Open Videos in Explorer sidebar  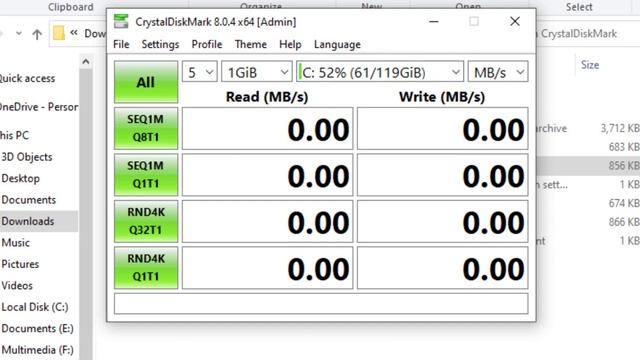pyautogui.click(x=17, y=285)
